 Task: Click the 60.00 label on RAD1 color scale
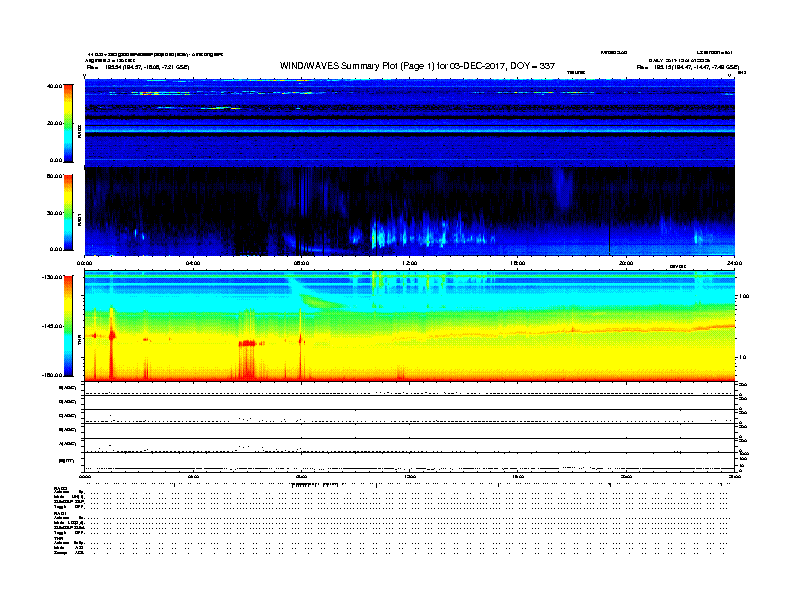(x=54, y=176)
